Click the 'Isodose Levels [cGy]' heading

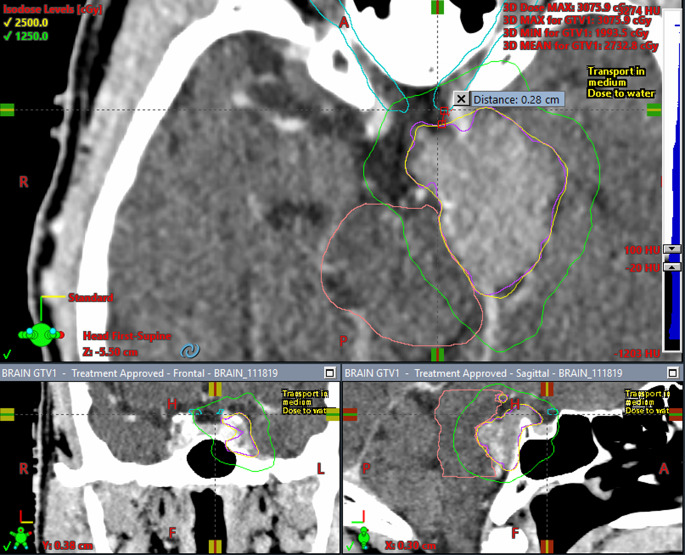53,10
